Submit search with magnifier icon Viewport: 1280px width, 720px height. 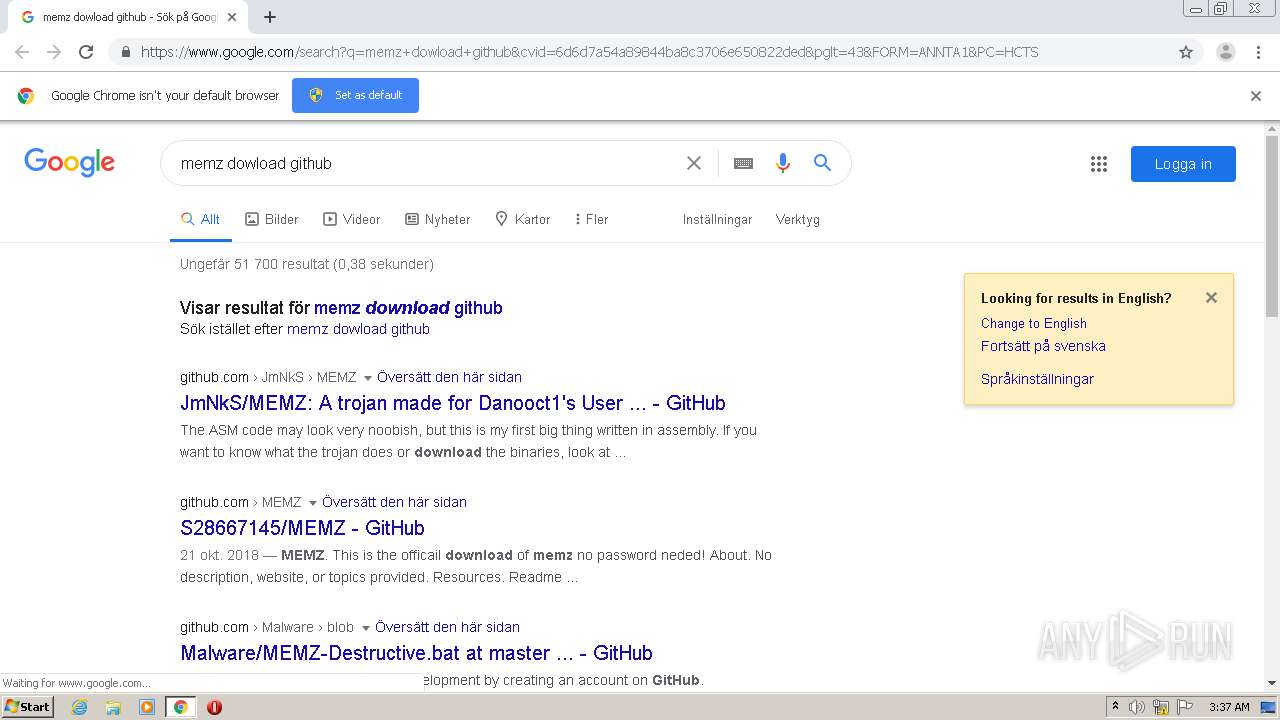pos(822,163)
